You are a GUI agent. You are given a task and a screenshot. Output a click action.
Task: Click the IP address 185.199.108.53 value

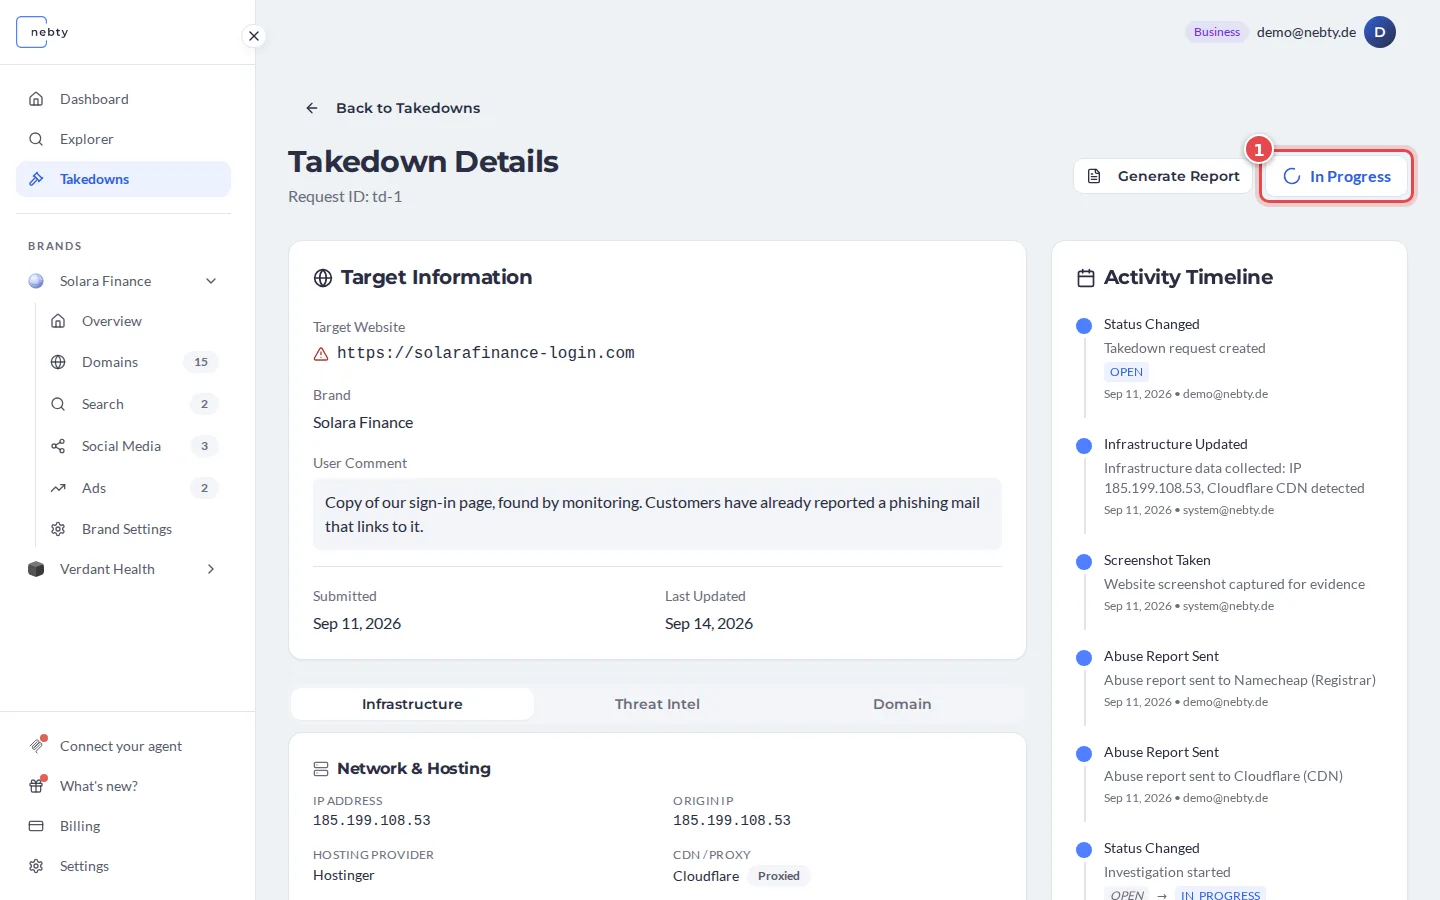372,820
